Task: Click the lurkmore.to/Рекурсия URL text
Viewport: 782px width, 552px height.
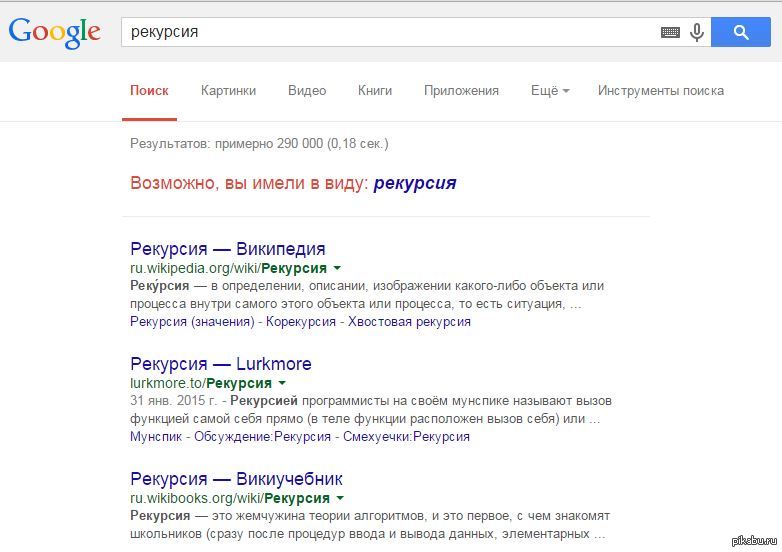Action: pos(201,383)
